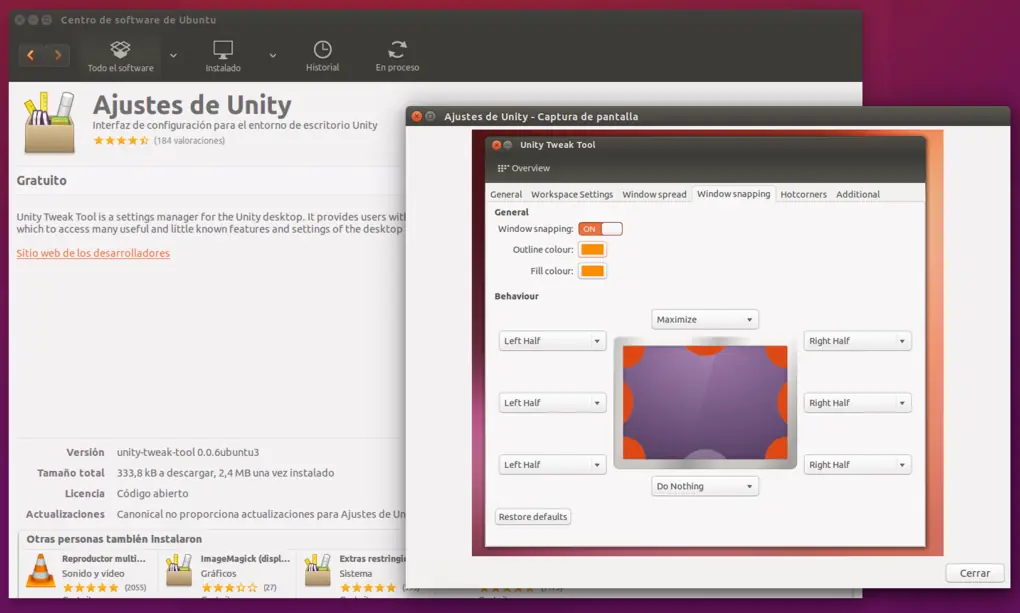This screenshot has height=613, width=1020.
Task: Pick the Fill colour swatch
Action: [592, 271]
